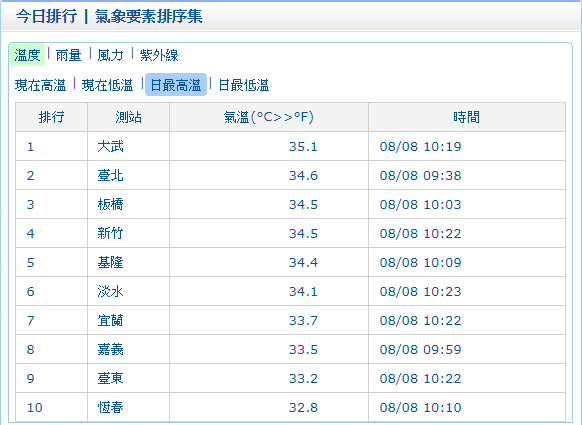The height and width of the screenshot is (425, 582).
Task: Click the 時間 column header
Action: [467, 117]
